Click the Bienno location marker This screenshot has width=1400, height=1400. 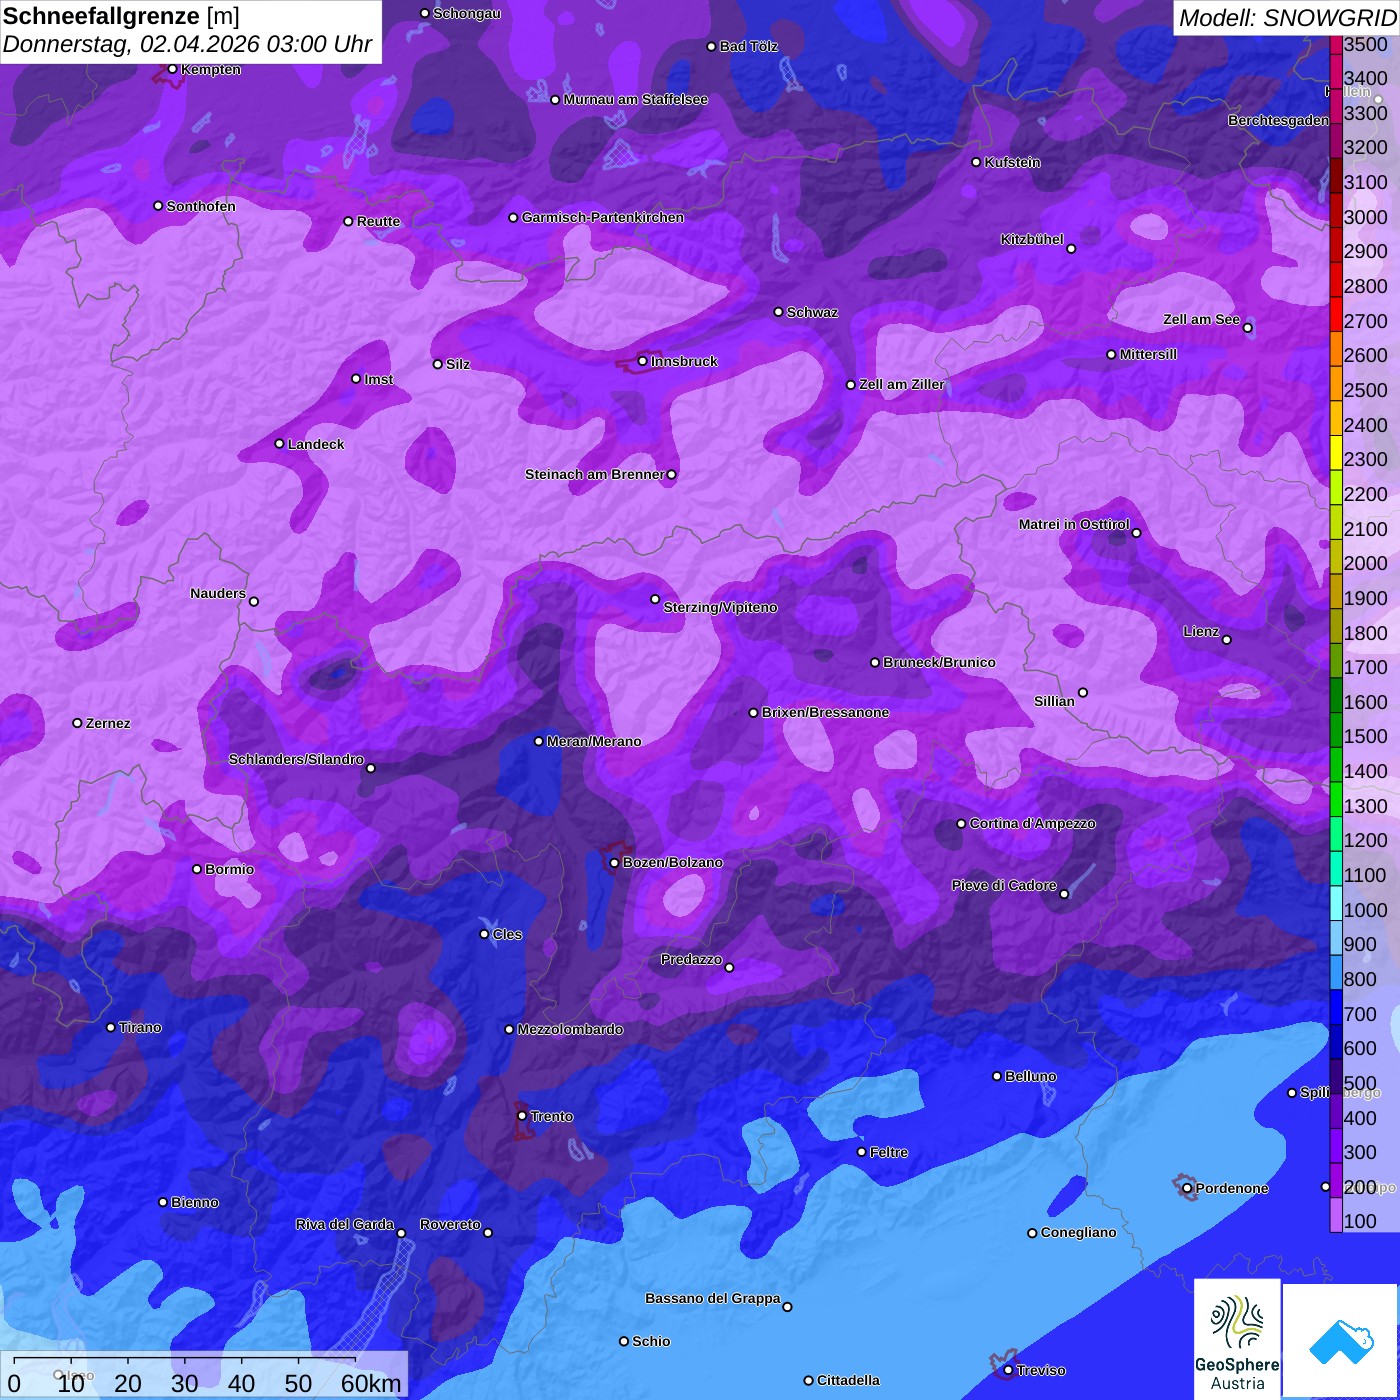[163, 1202]
